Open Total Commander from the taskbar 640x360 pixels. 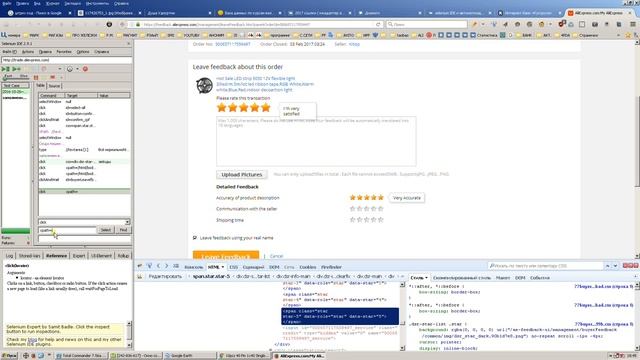(80, 356)
